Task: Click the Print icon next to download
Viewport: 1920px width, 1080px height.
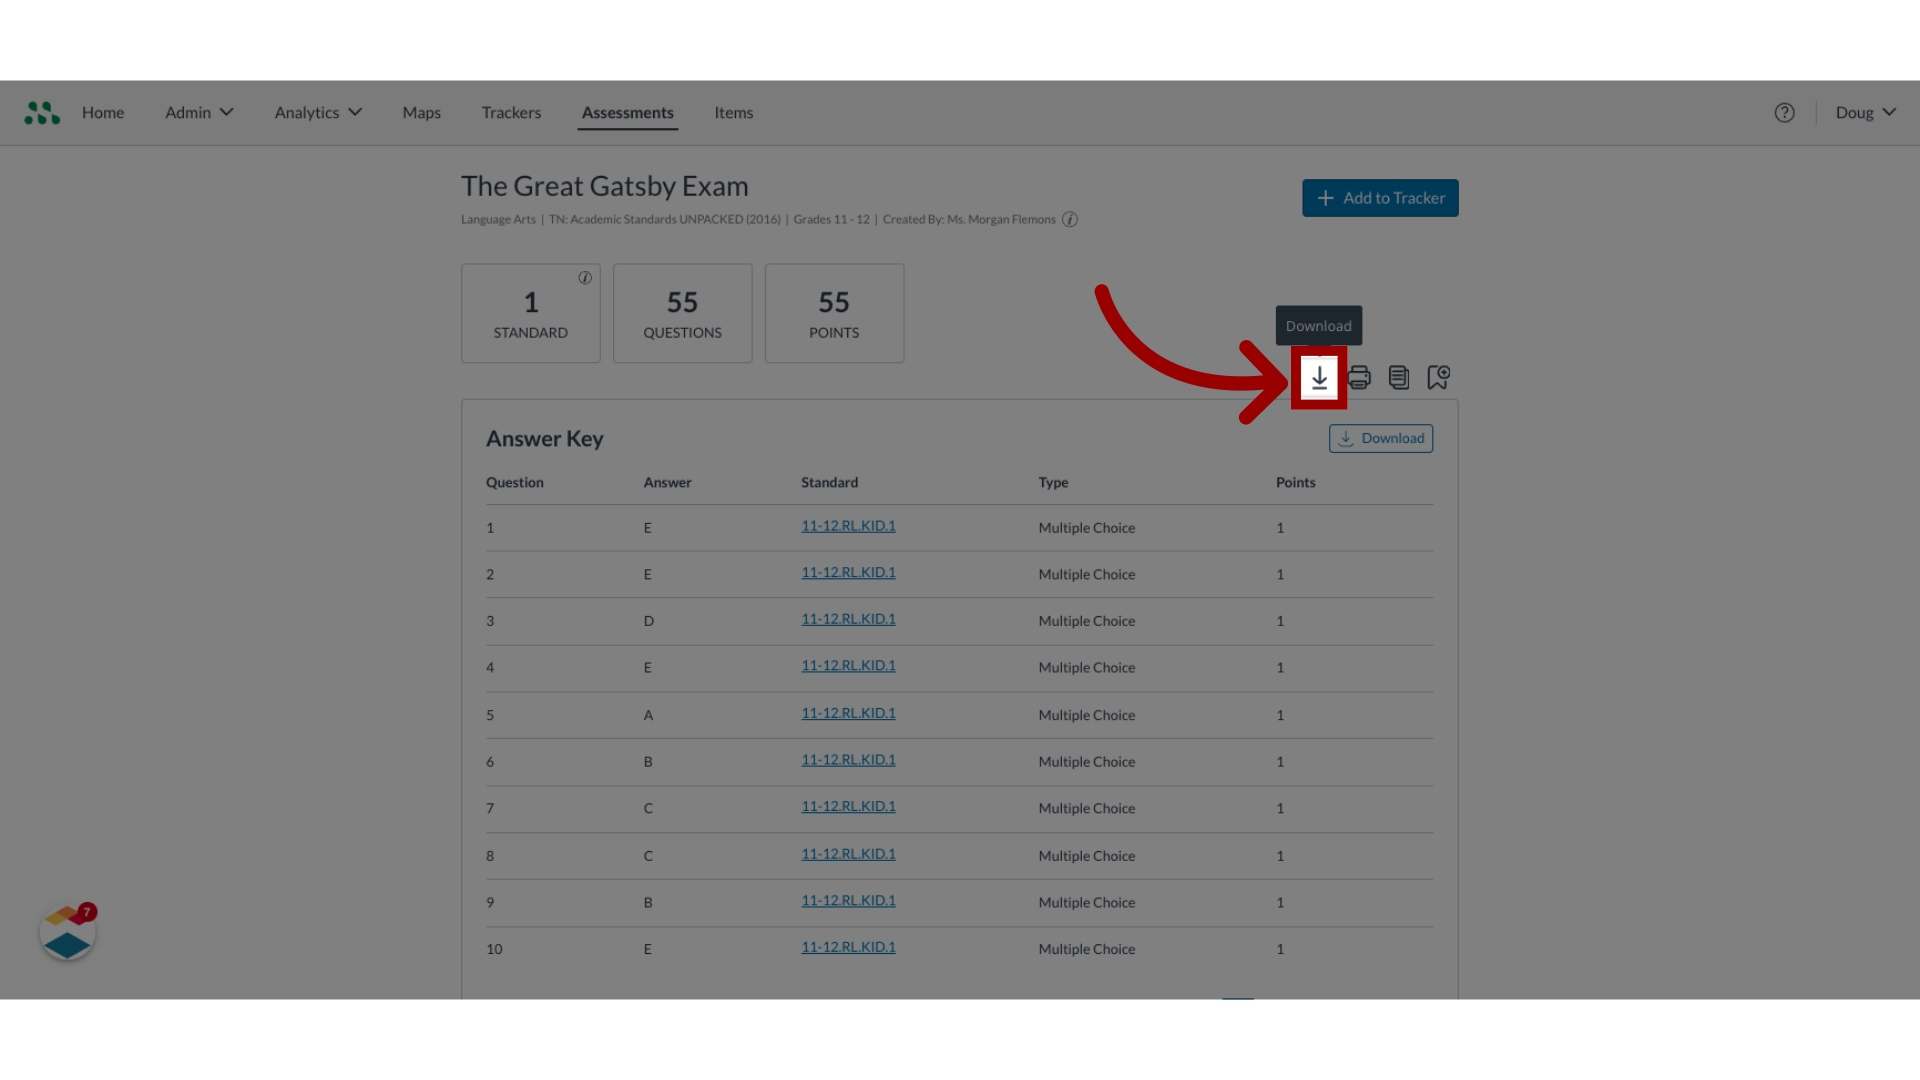Action: 1358,377
